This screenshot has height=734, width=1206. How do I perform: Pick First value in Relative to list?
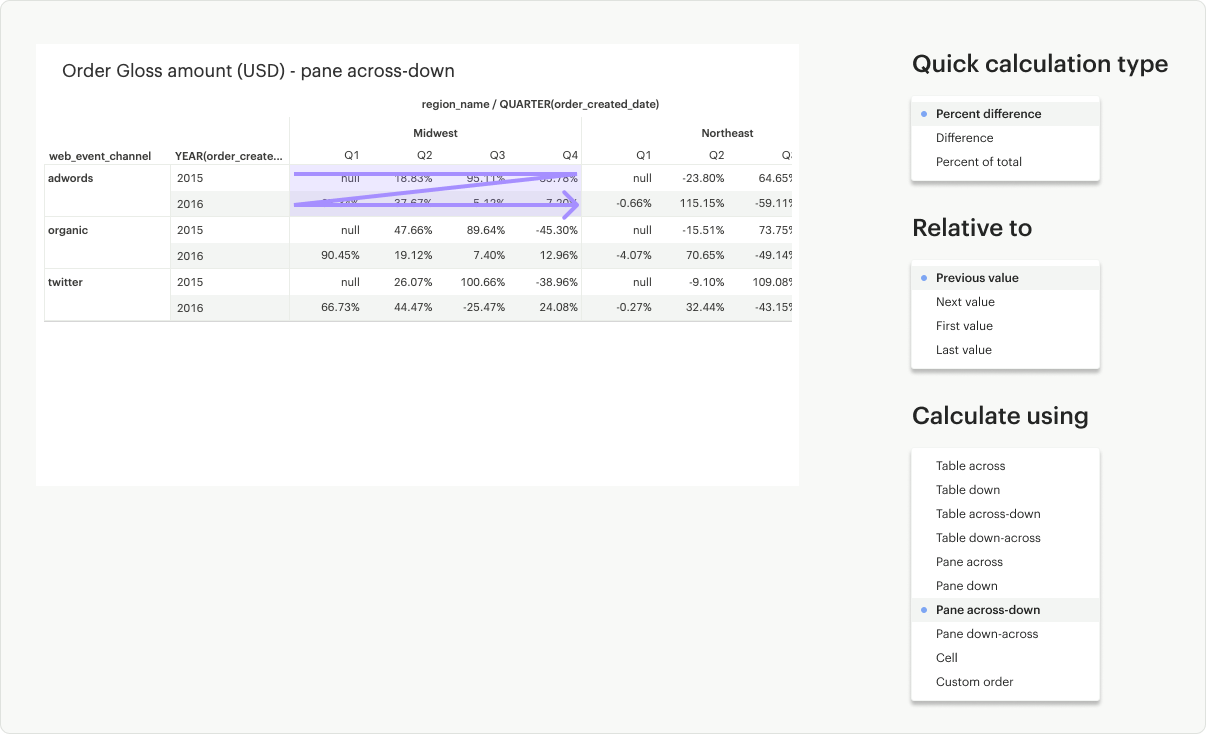coord(964,326)
